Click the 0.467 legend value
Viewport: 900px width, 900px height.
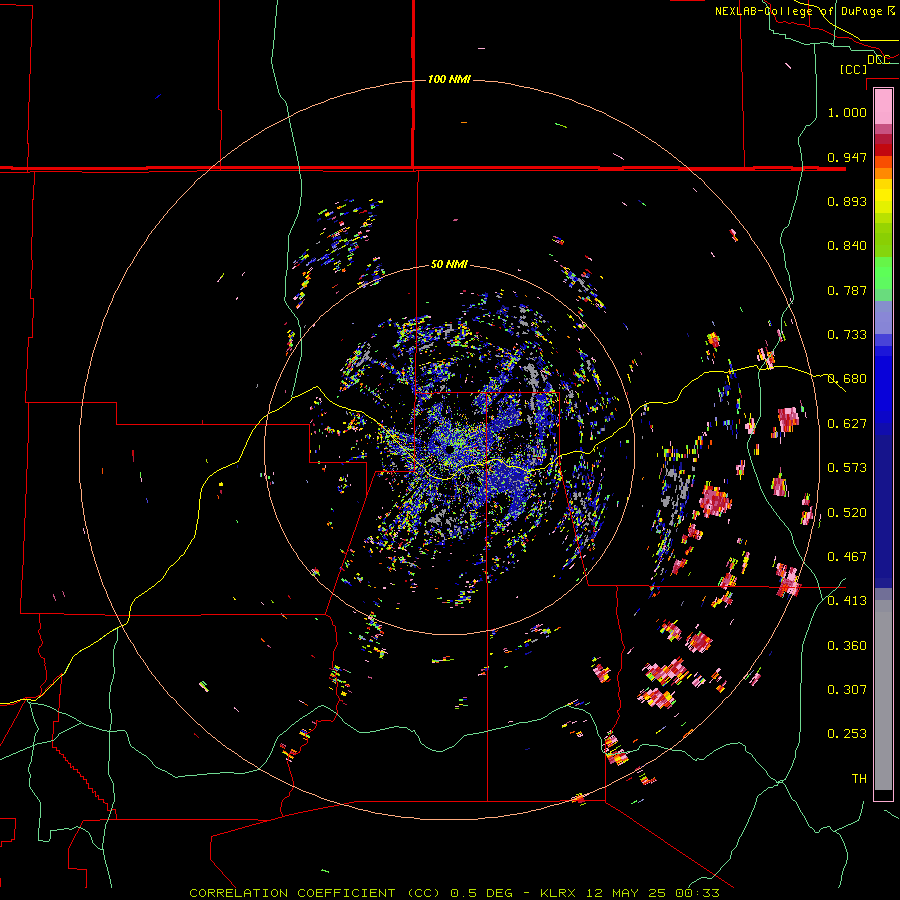[847, 556]
